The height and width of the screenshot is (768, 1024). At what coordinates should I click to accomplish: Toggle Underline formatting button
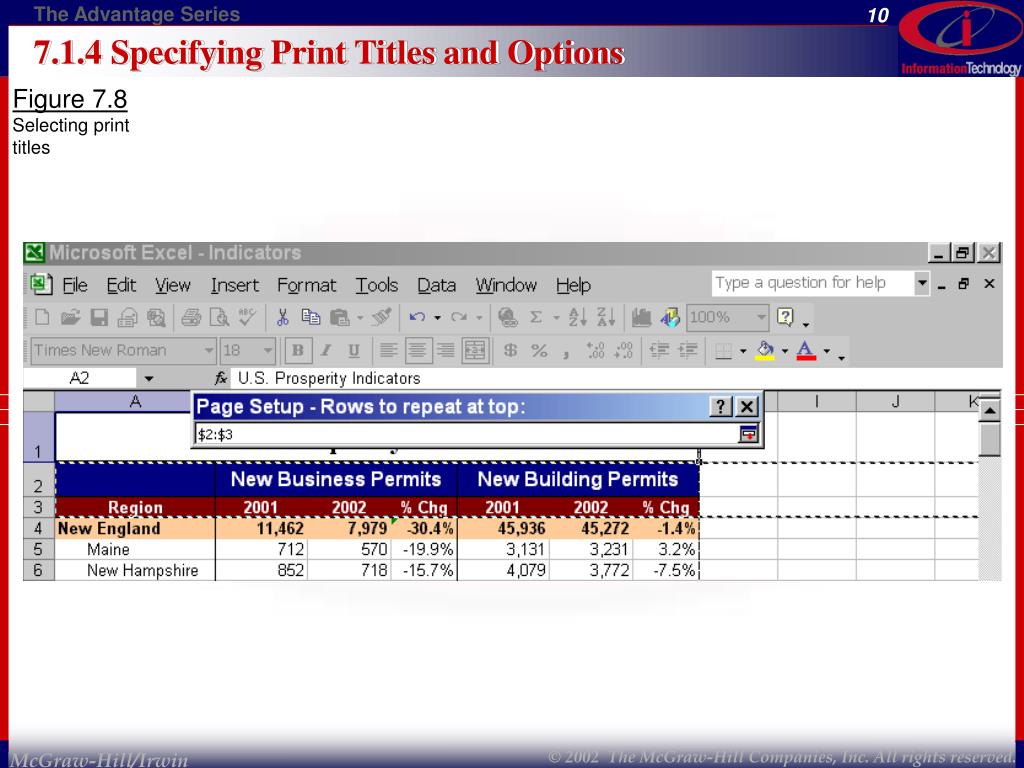[x=353, y=351]
